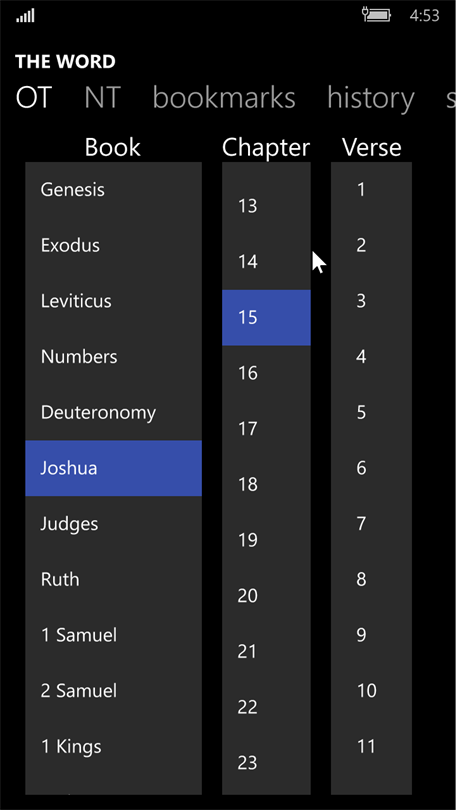Tap the signal strength icon
The height and width of the screenshot is (810, 456).
[x=25, y=16]
